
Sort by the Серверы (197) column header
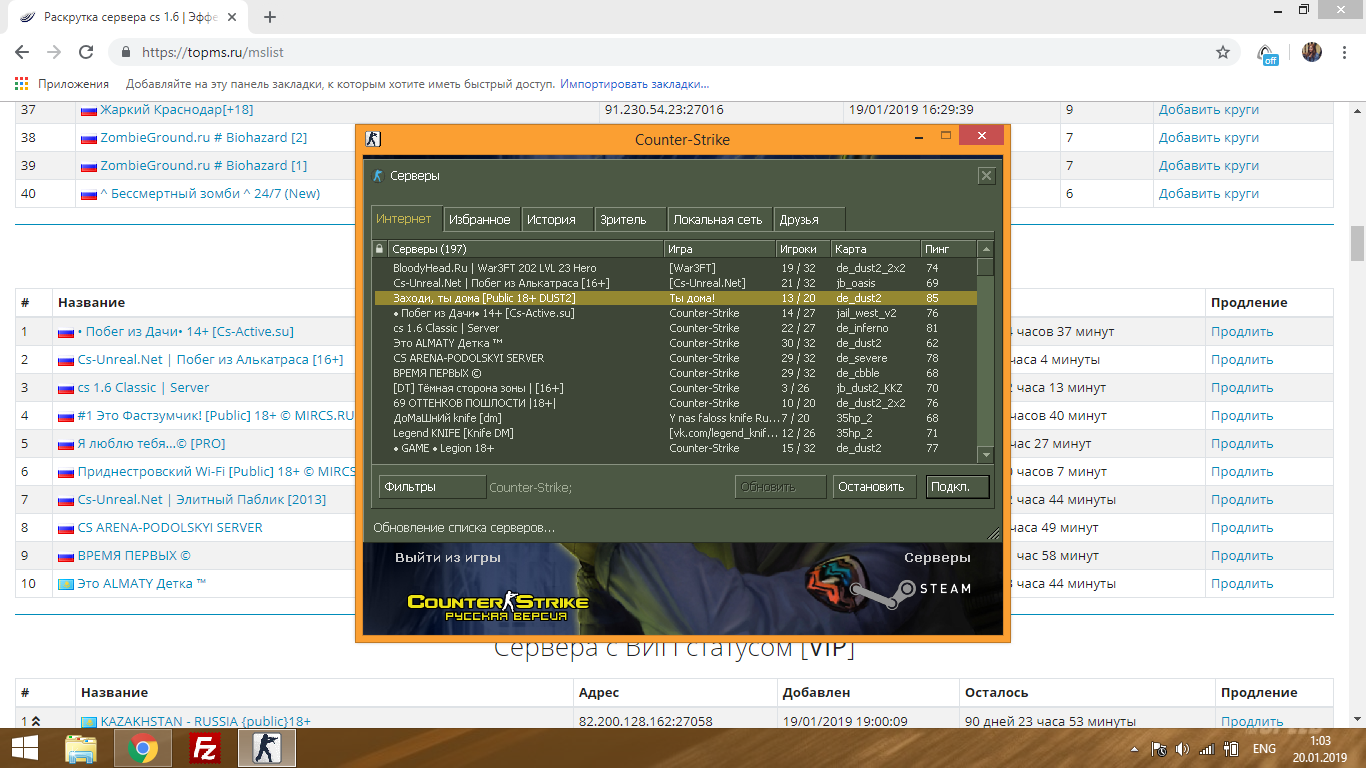(x=526, y=249)
